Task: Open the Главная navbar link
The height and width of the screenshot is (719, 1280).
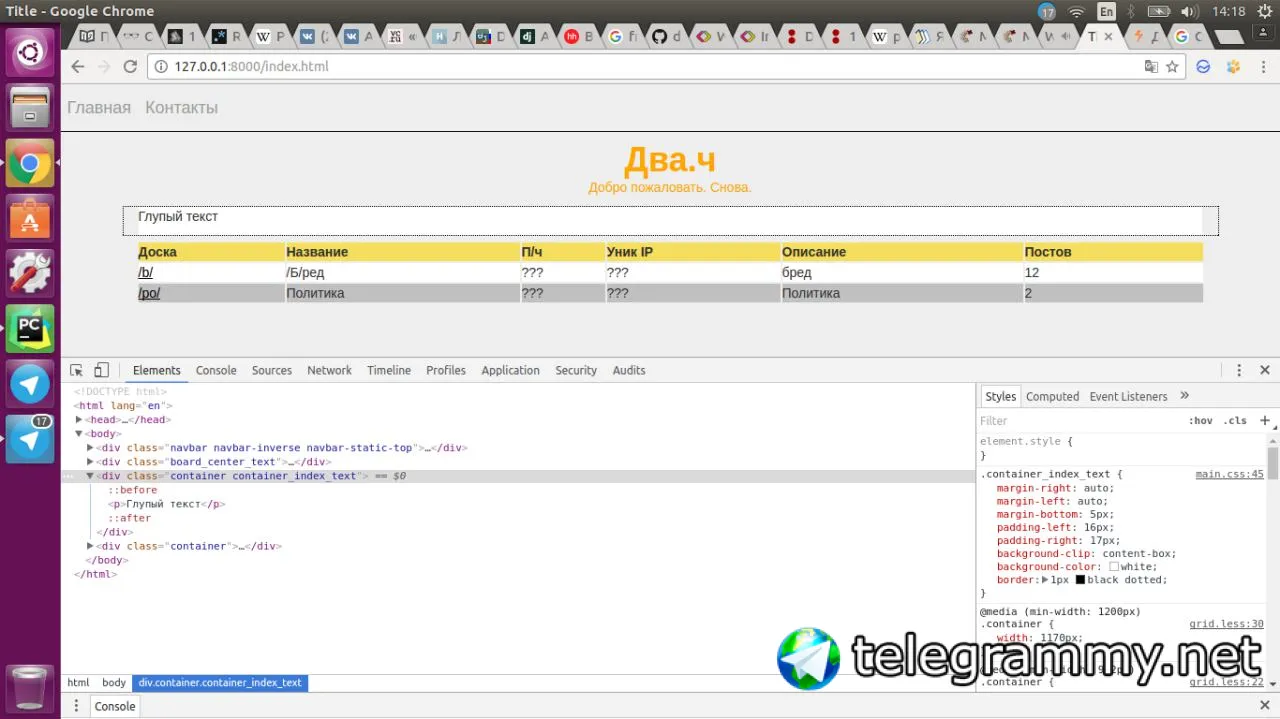Action: click(x=99, y=107)
